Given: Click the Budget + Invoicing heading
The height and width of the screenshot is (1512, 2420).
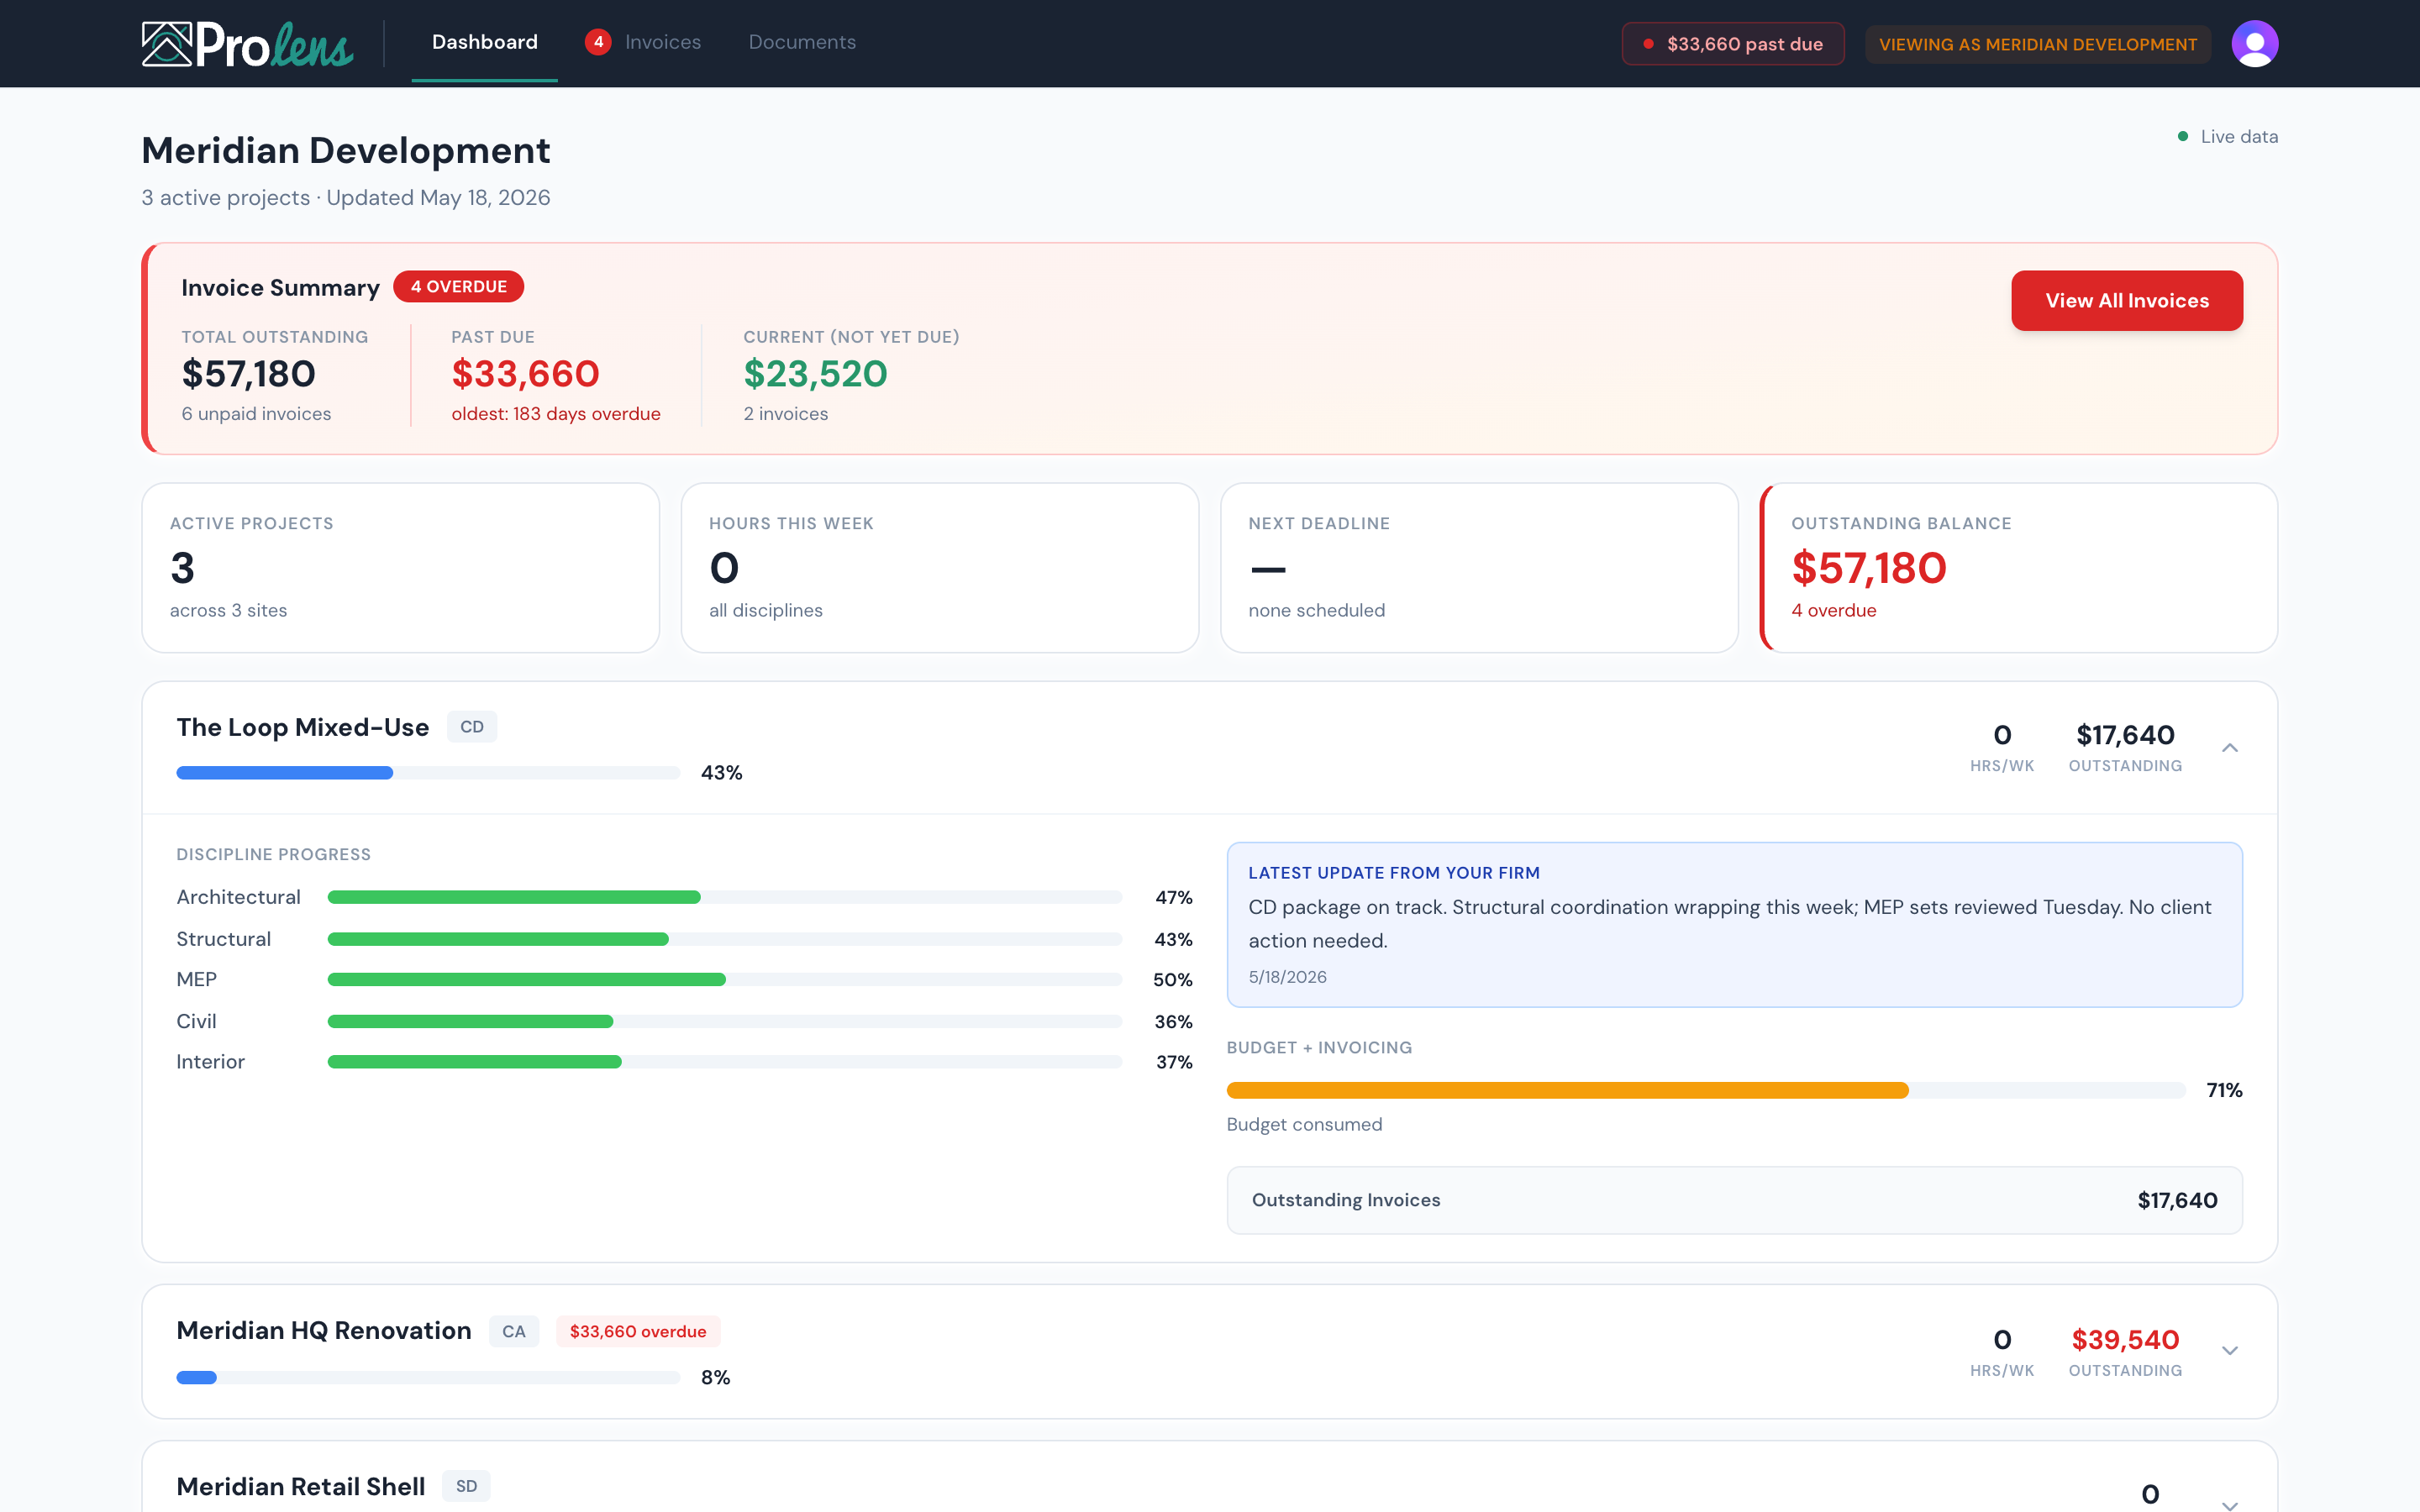Looking at the screenshot, I should click(1319, 1048).
